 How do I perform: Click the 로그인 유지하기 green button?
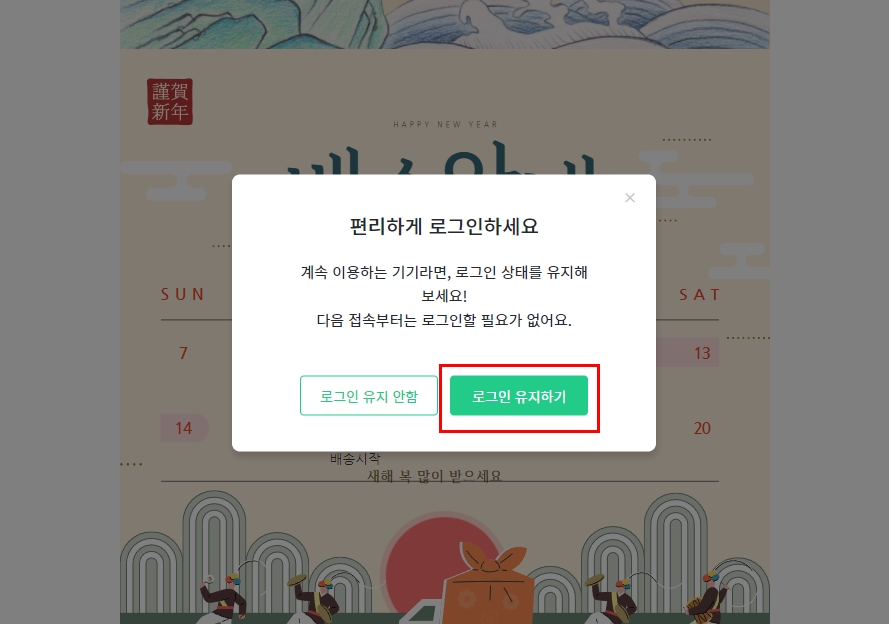point(519,396)
